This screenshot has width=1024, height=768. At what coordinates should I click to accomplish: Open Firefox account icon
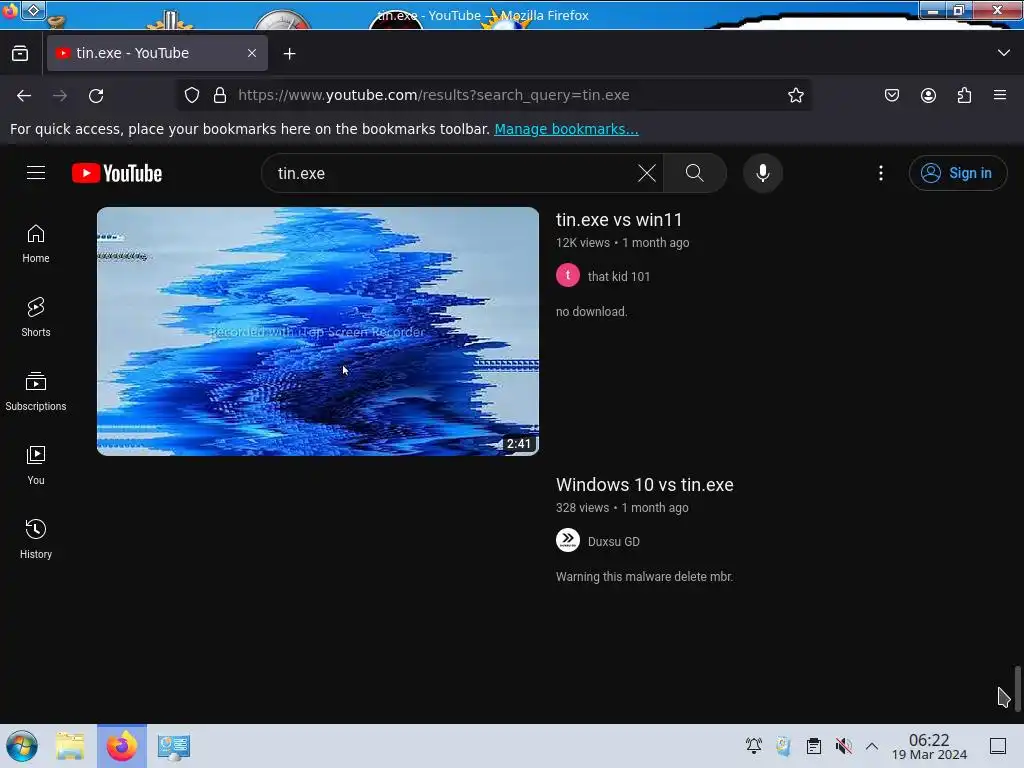point(928,95)
